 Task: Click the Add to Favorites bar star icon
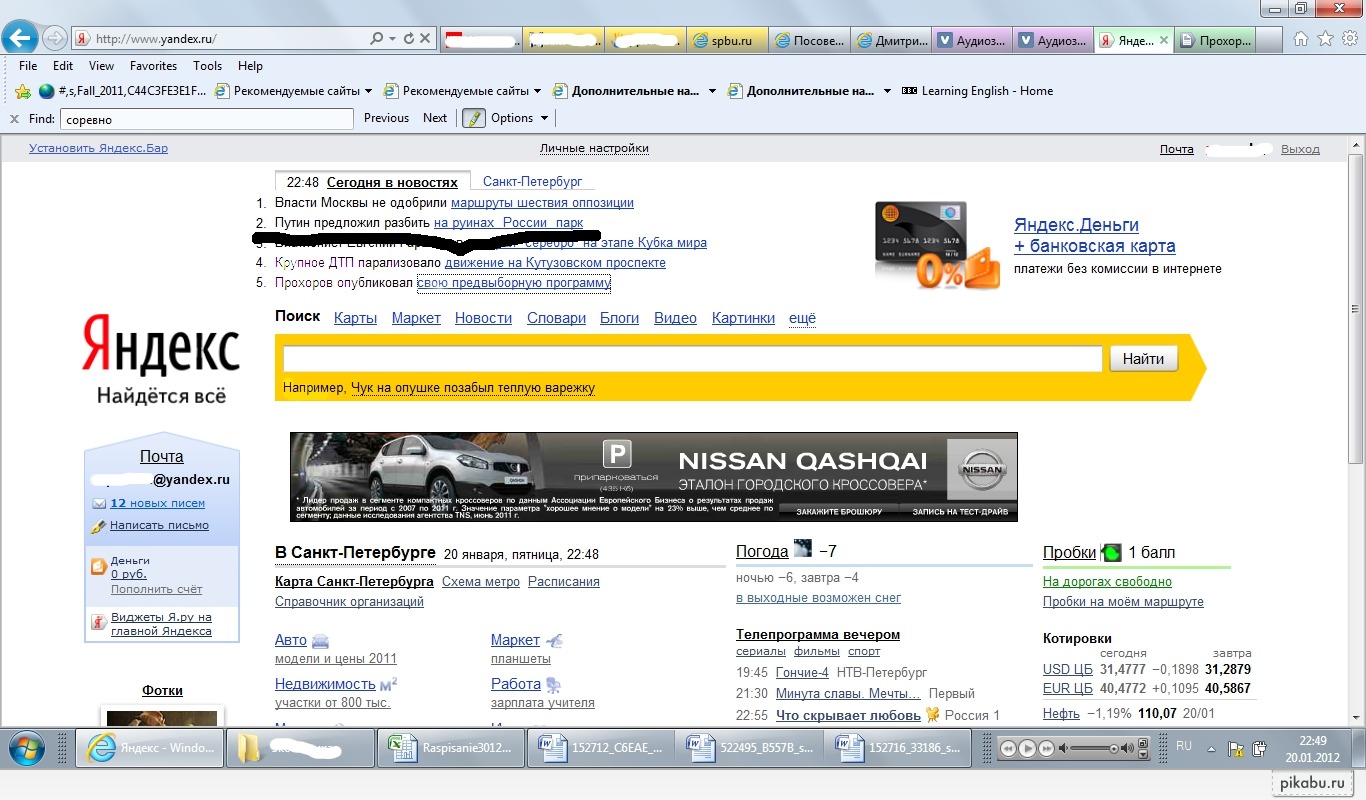tap(23, 91)
